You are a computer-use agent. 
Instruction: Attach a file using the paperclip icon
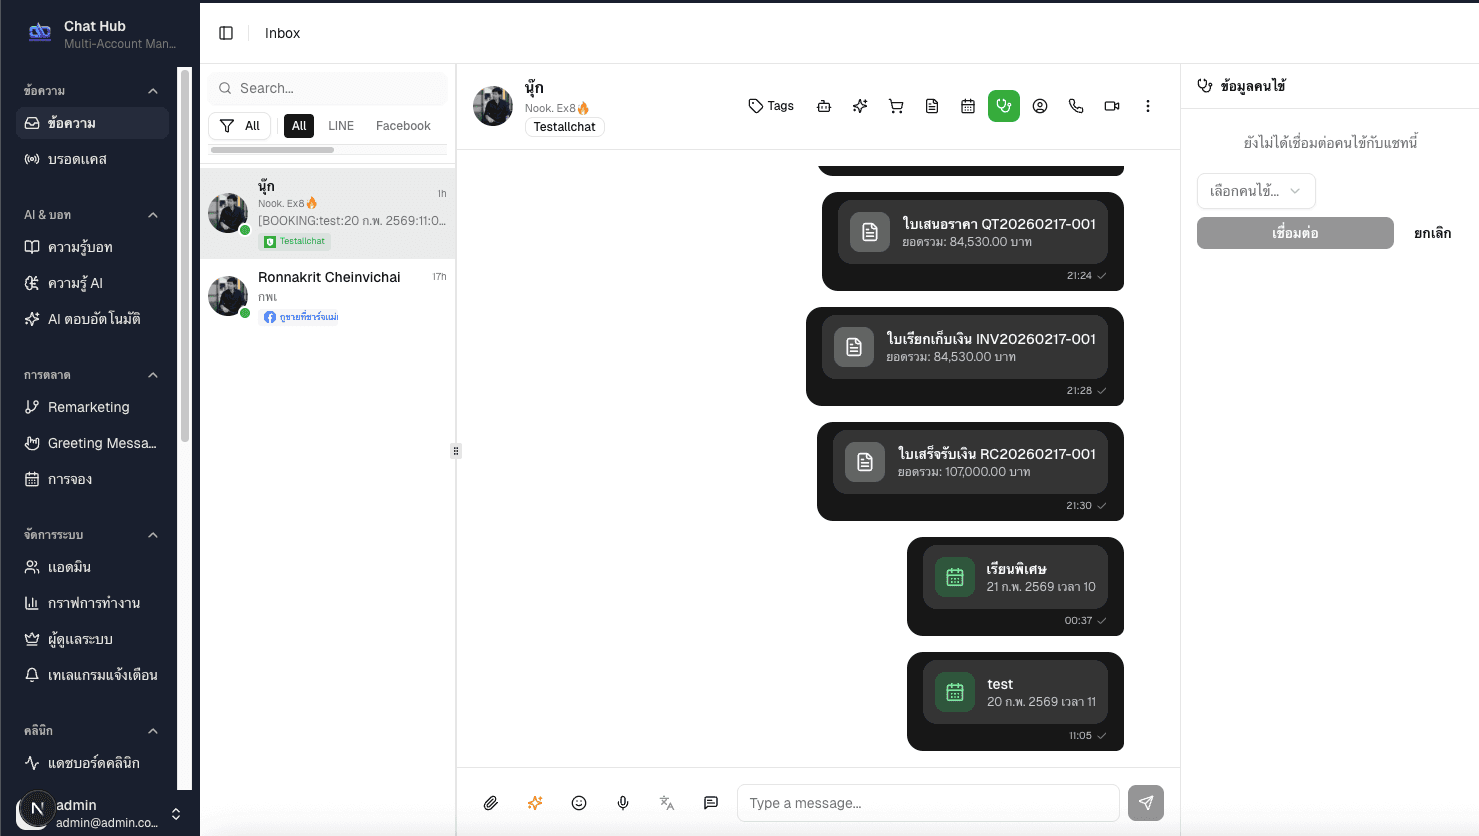(490, 803)
